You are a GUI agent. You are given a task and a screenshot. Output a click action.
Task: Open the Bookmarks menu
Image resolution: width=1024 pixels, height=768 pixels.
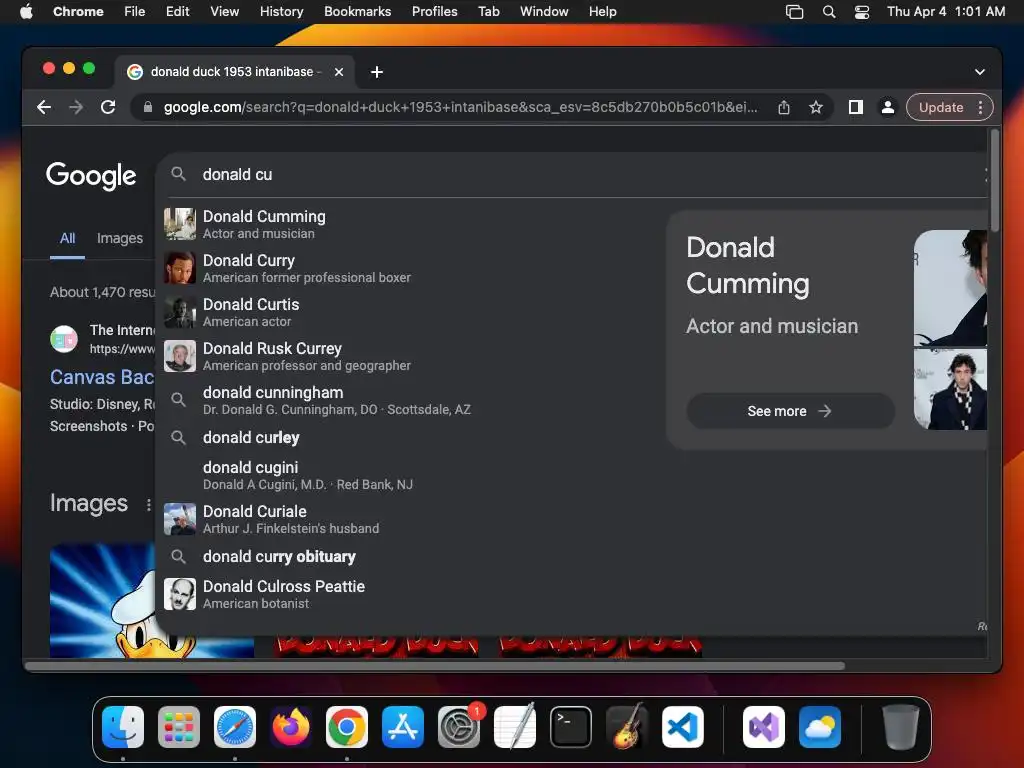(x=357, y=11)
